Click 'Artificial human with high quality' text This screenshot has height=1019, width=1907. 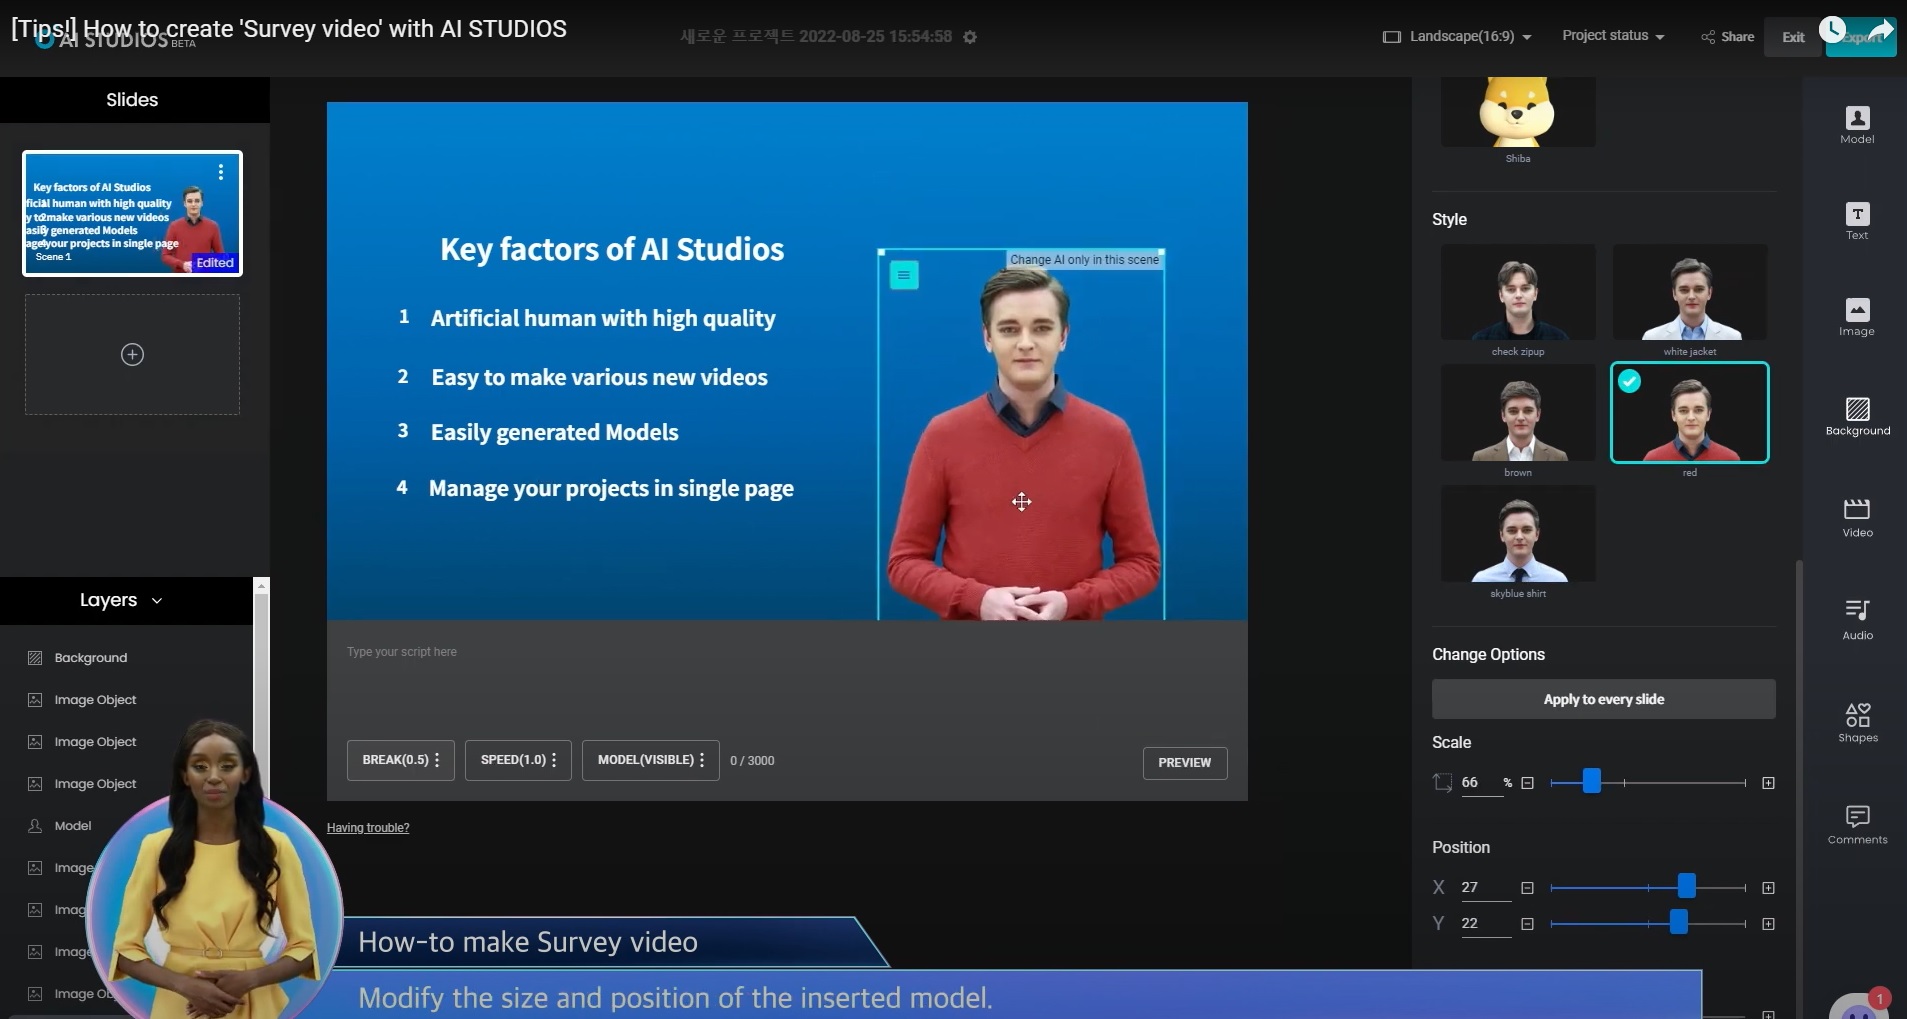(x=603, y=319)
